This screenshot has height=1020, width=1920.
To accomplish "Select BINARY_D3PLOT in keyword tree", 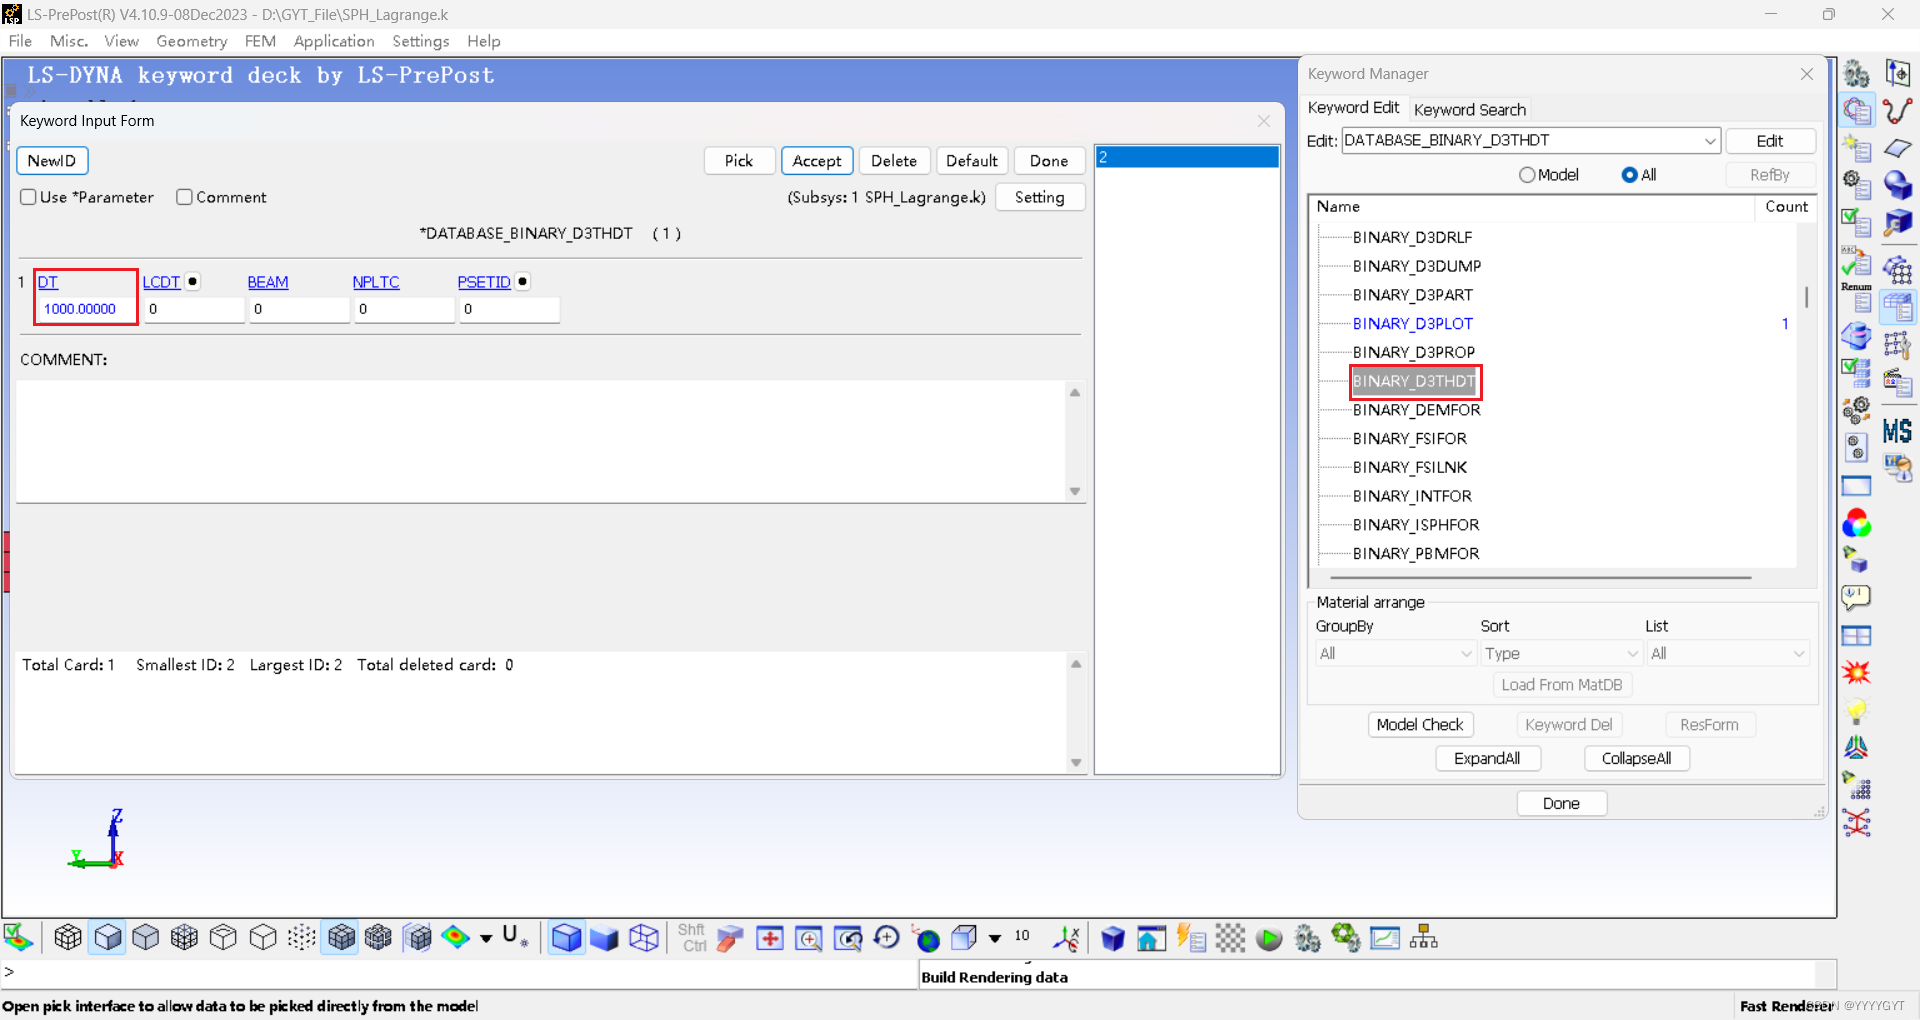I will [x=1412, y=324].
